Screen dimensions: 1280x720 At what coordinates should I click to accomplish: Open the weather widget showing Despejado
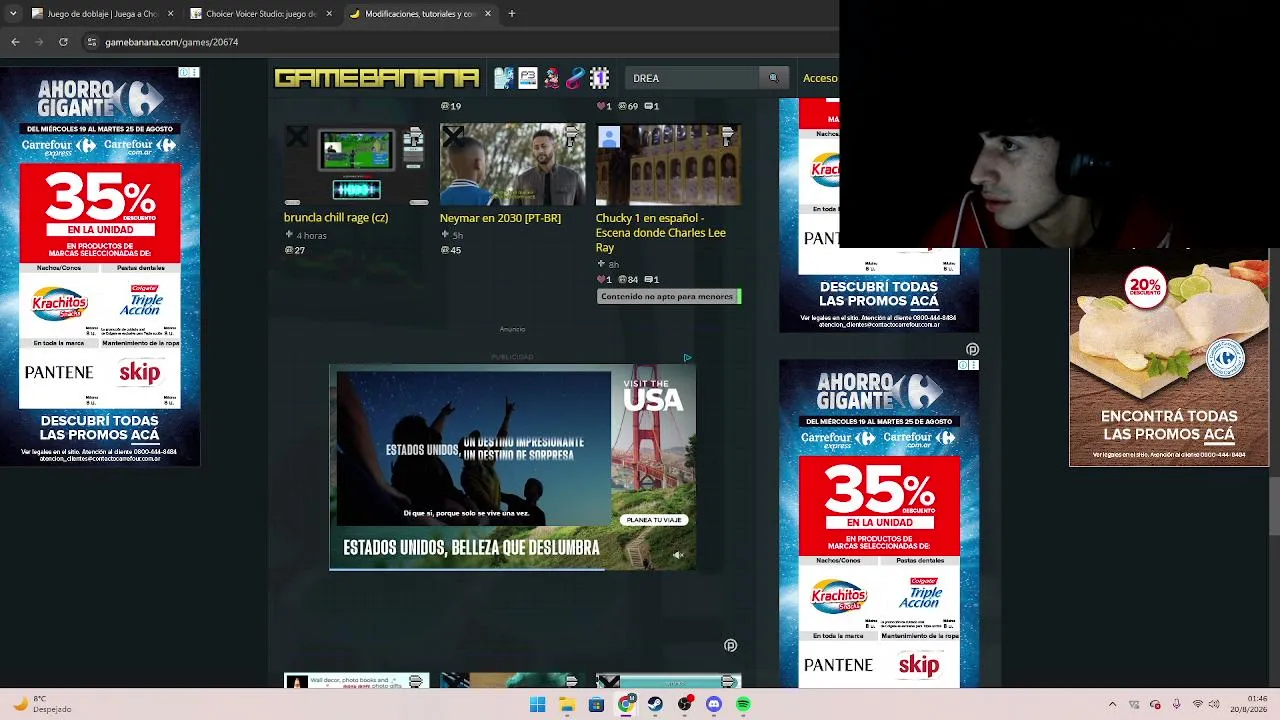click(40, 704)
